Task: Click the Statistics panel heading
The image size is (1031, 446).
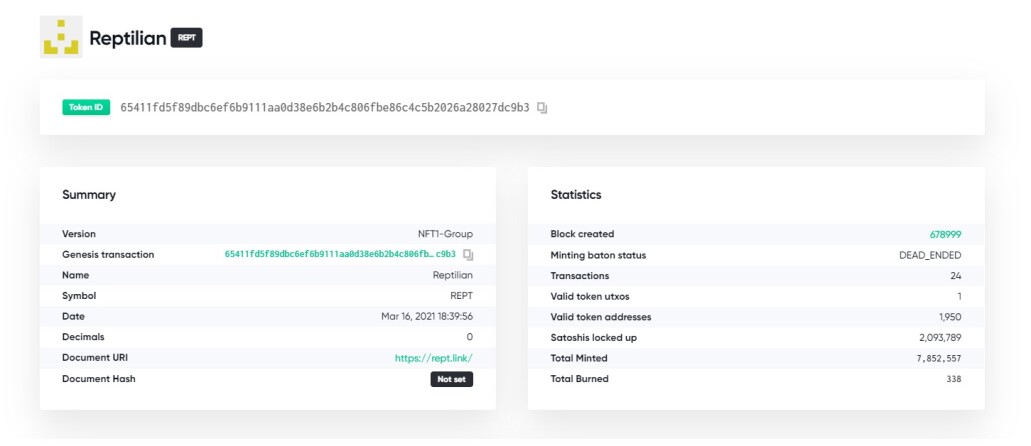Action: [576, 195]
